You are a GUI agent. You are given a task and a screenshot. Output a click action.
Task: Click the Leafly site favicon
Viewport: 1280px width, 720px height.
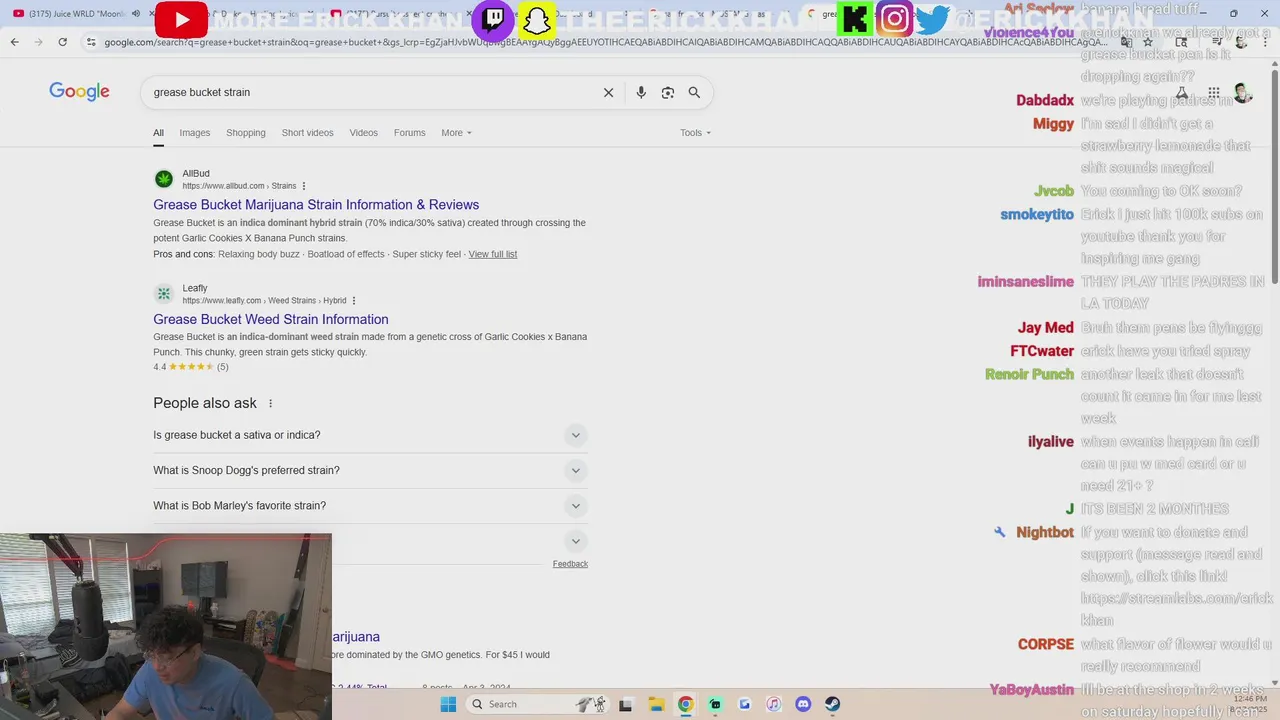click(164, 294)
